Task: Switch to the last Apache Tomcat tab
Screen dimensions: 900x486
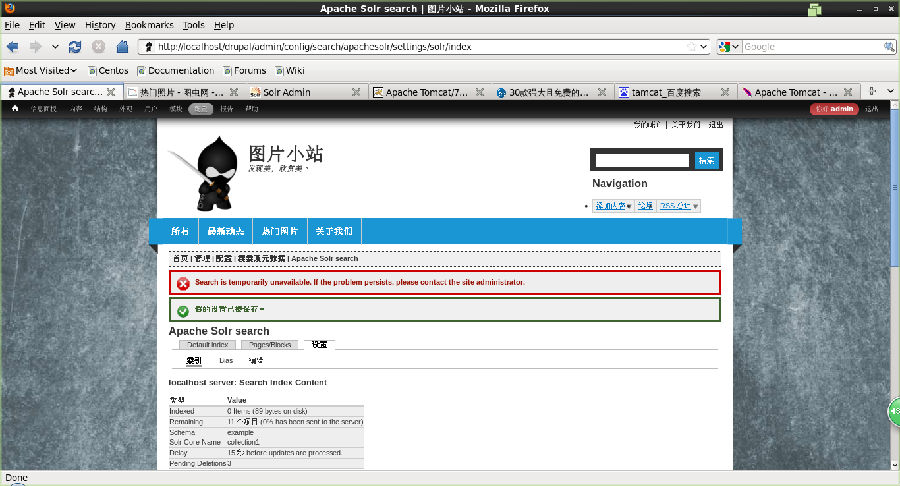Action: 796,92
